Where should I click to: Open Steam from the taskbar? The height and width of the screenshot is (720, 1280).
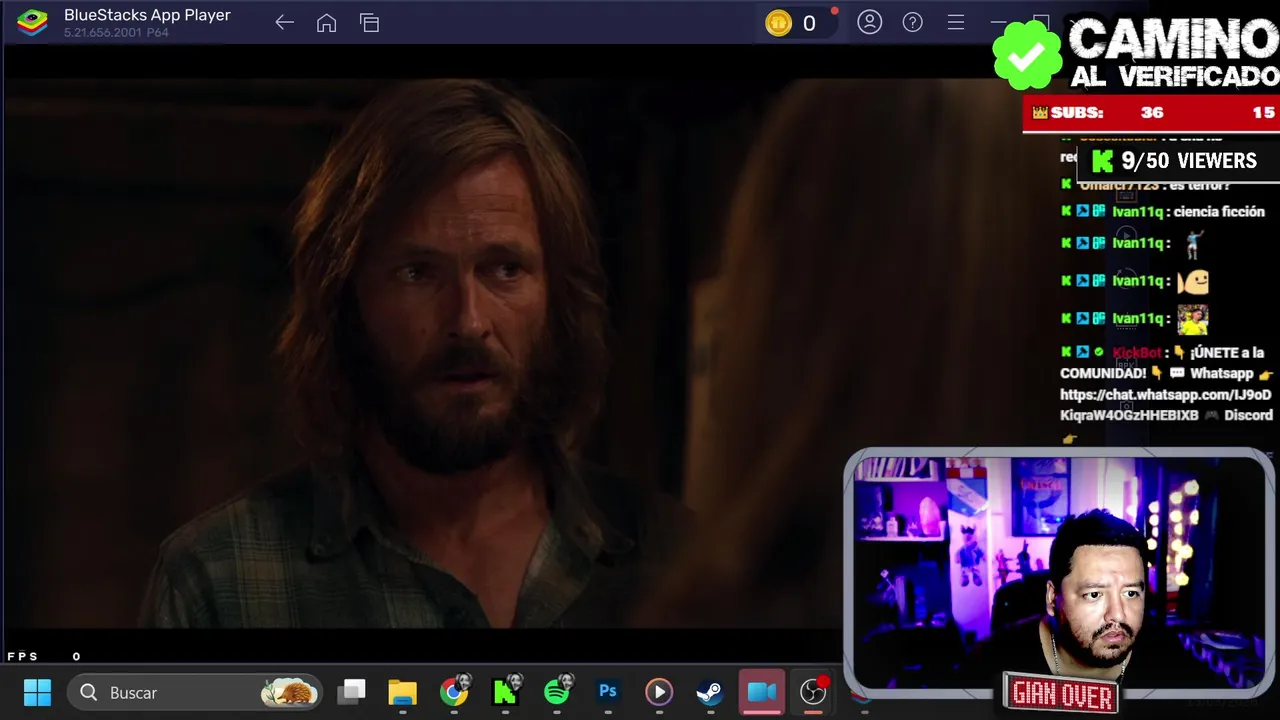710,692
